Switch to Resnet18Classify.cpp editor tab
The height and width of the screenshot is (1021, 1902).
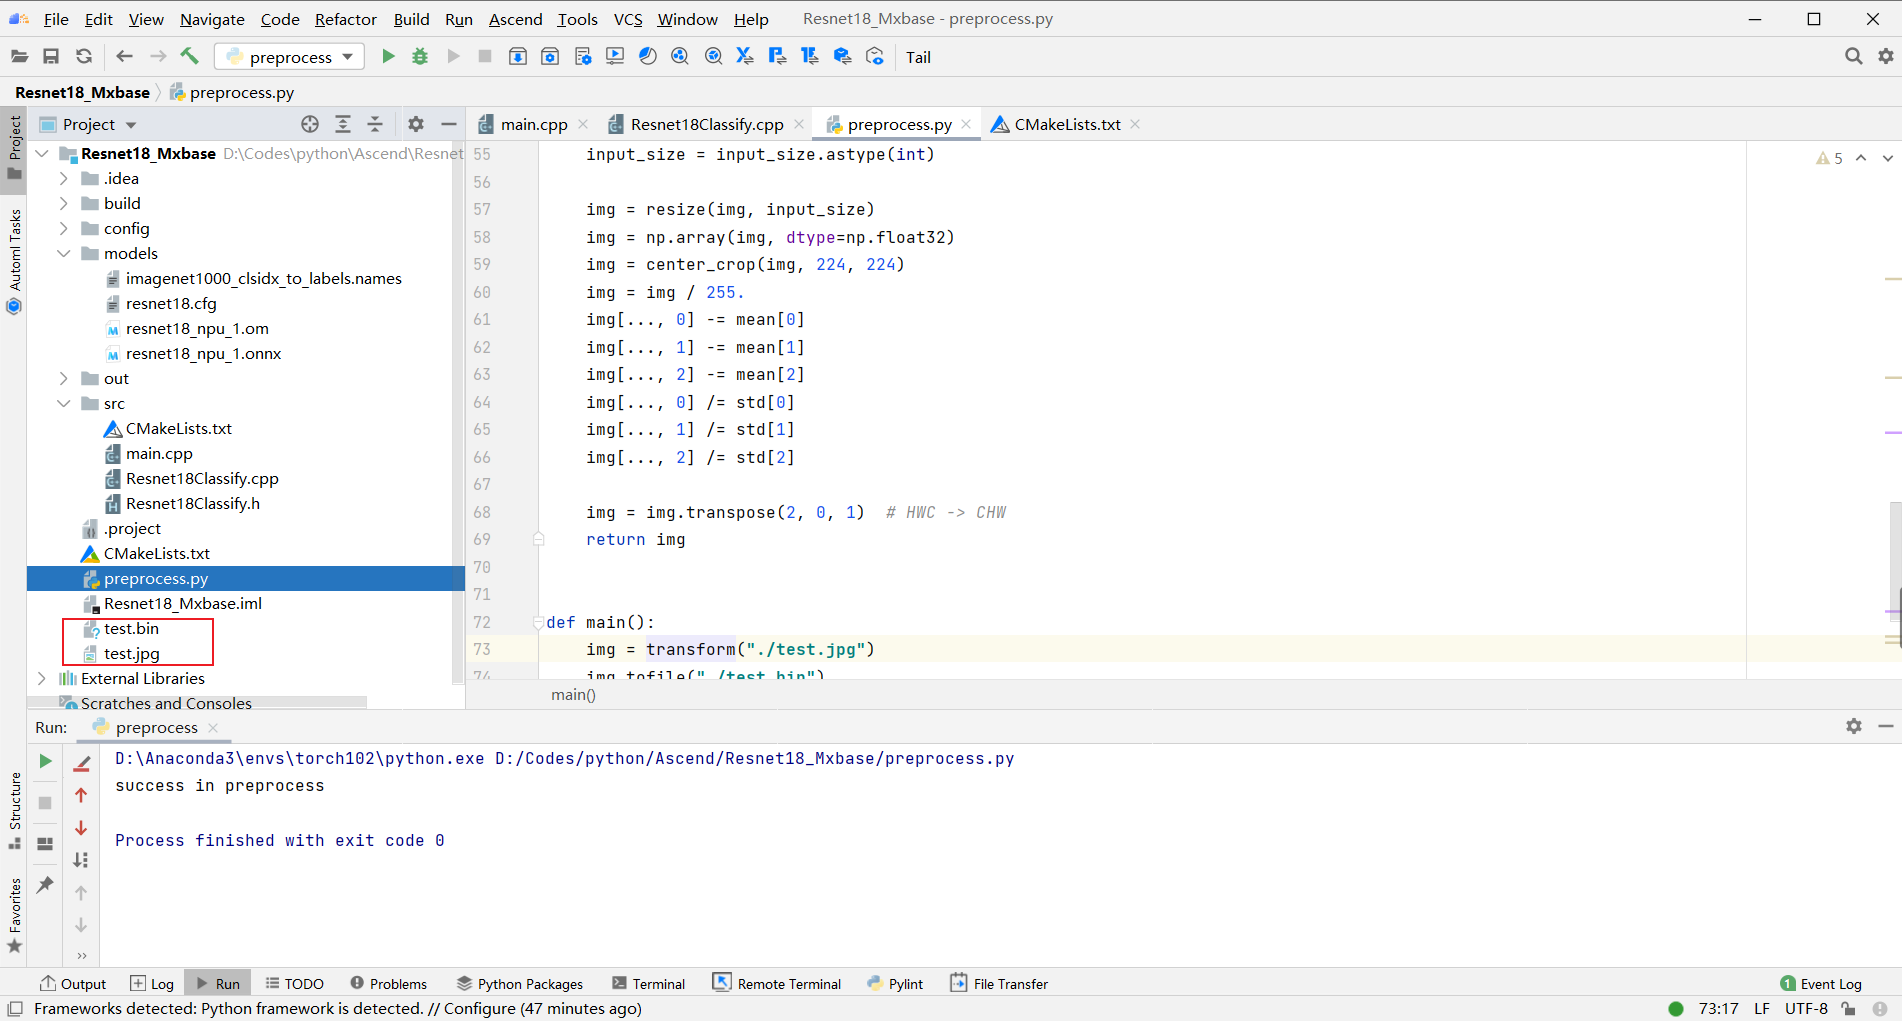click(x=707, y=124)
